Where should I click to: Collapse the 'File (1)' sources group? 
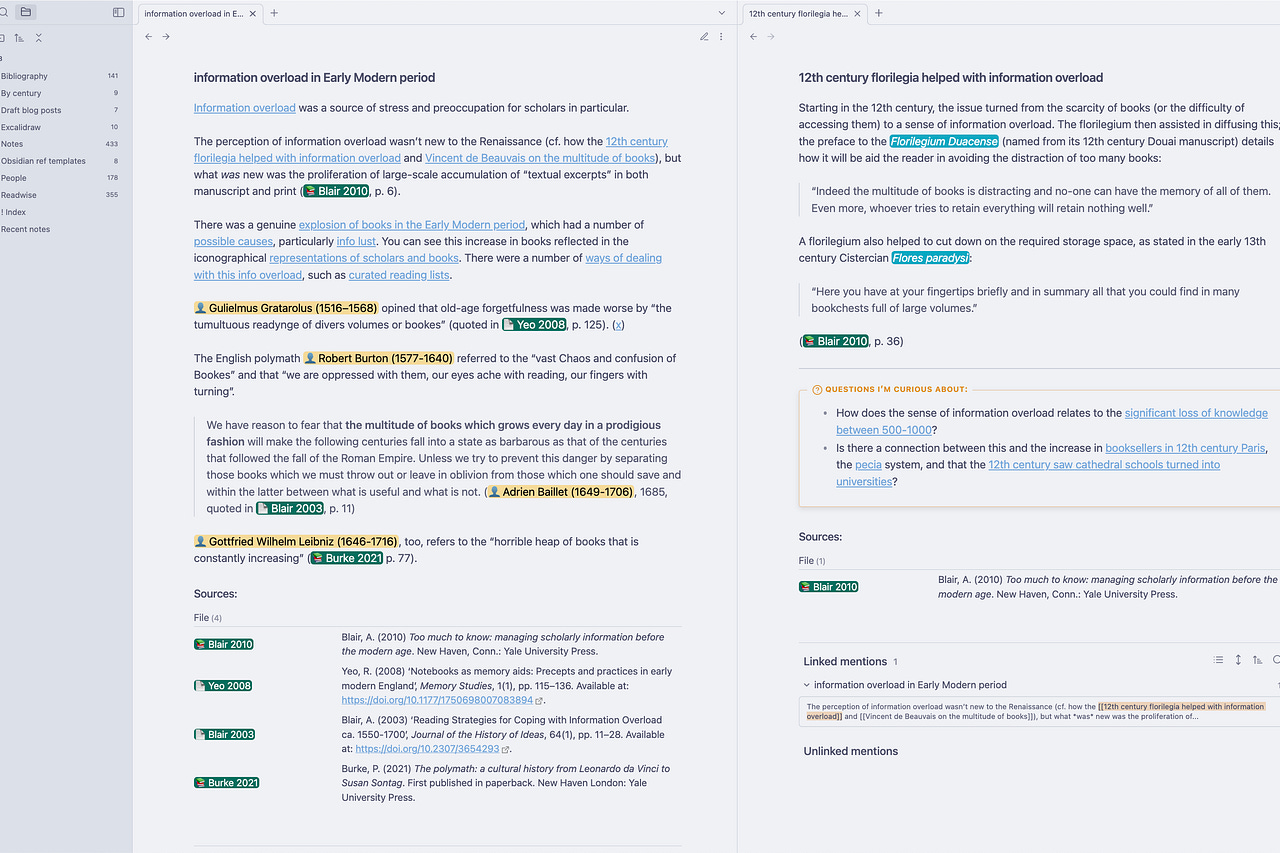(x=812, y=561)
